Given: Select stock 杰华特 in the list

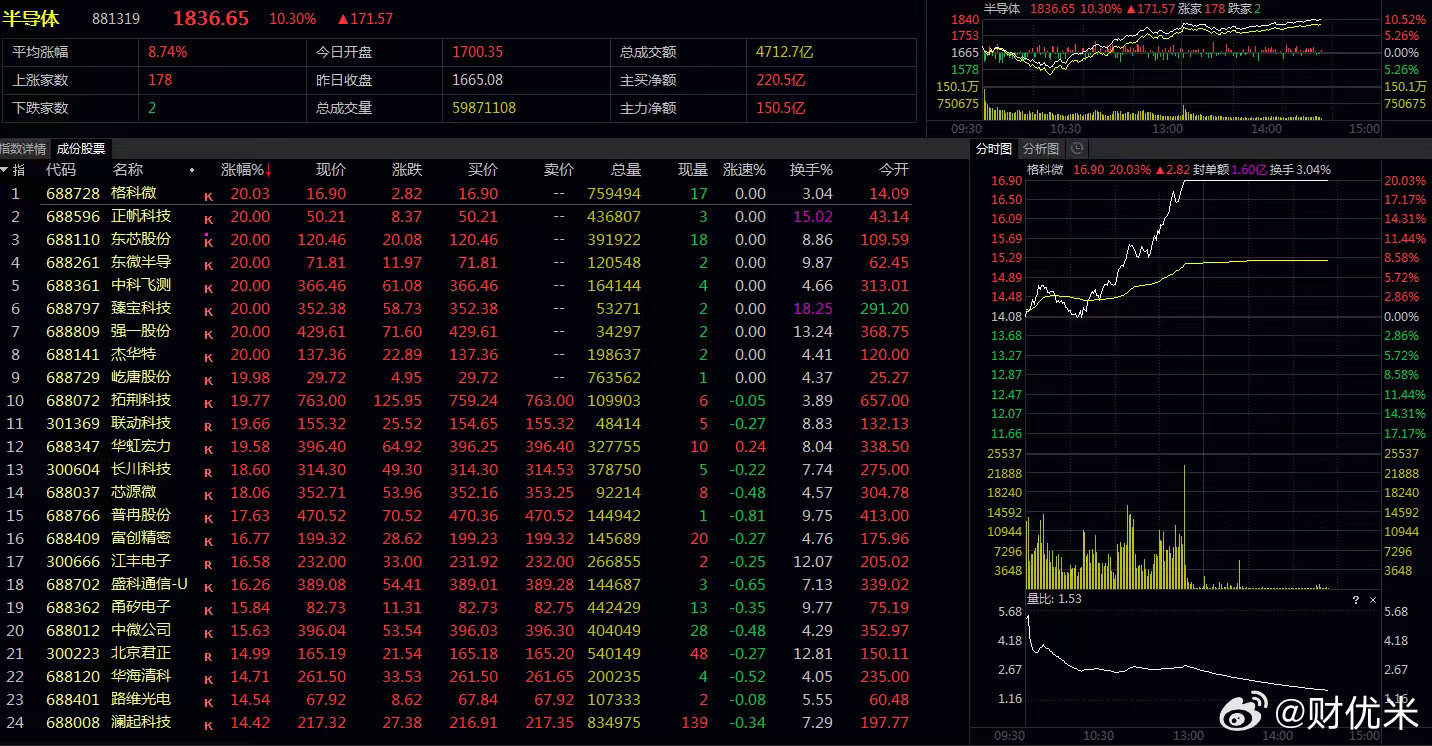Looking at the screenshot, I should pos(133,354).
